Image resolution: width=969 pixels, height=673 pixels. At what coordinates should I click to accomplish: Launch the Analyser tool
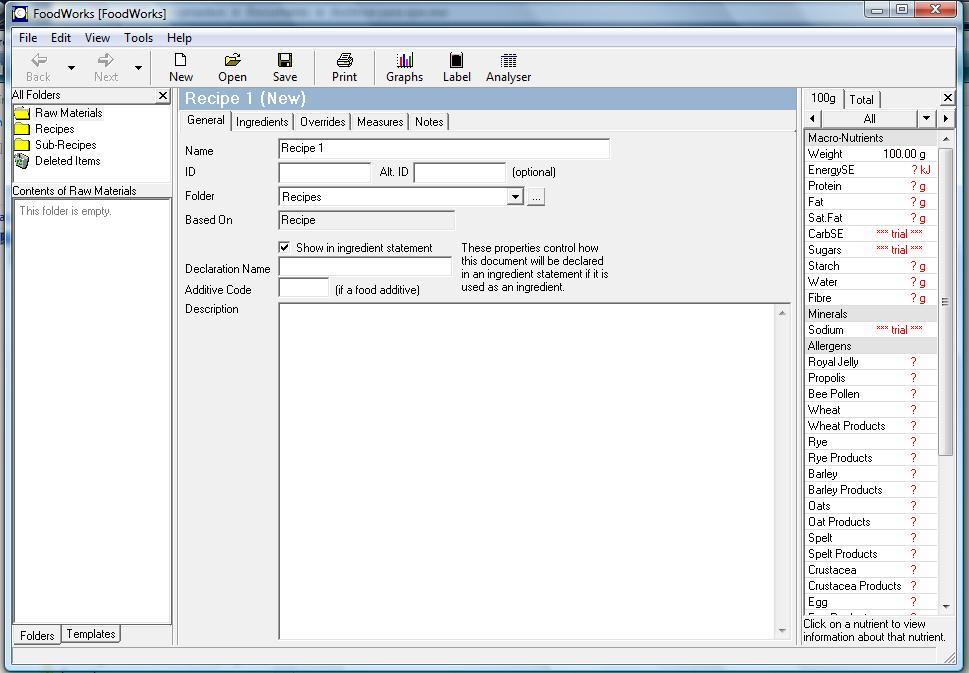tap(507, 66)
